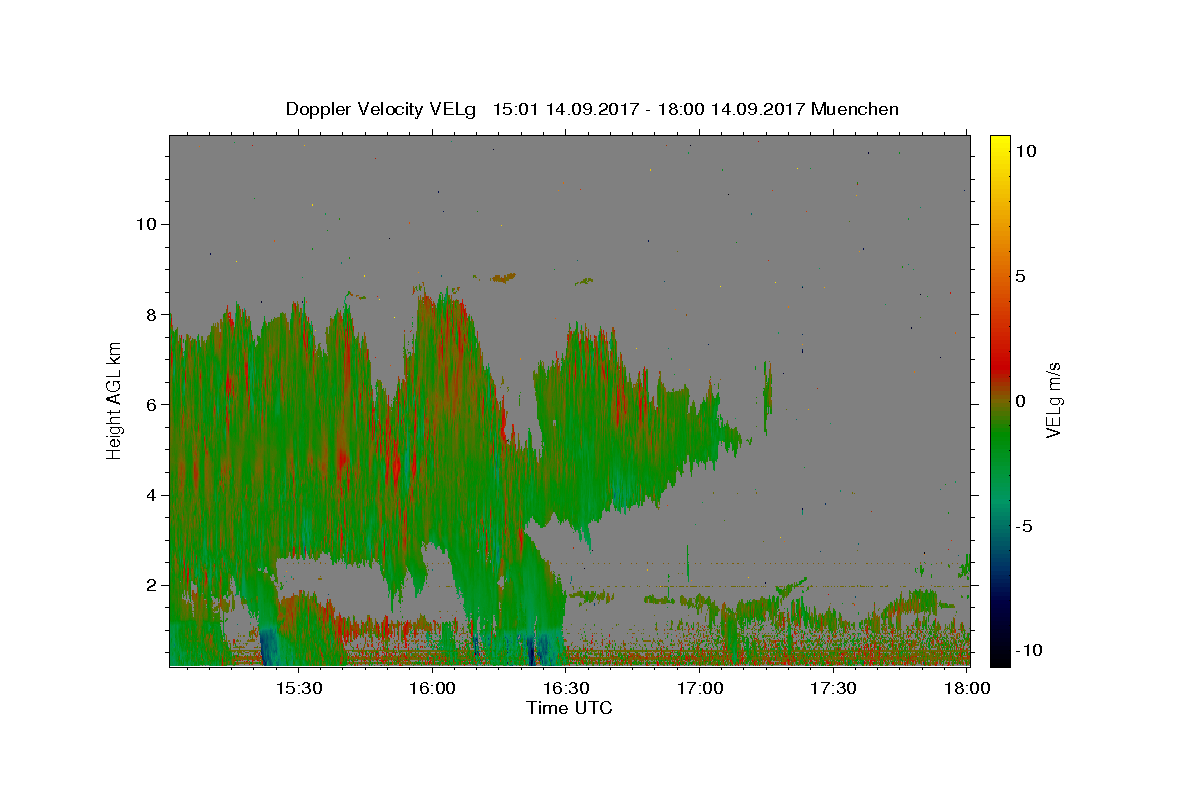Click the 10 km height tick label
1200x800 pixels.
145,224
